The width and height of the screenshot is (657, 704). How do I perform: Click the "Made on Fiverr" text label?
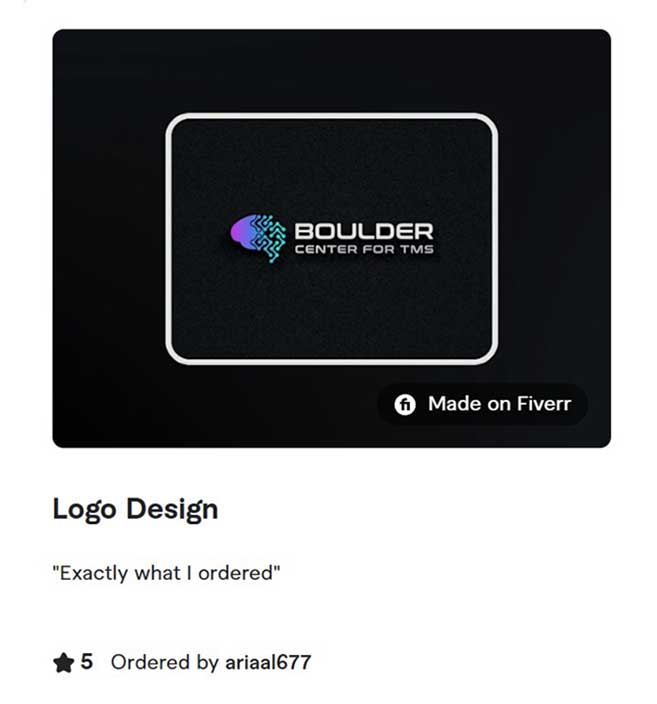[499, 404]
